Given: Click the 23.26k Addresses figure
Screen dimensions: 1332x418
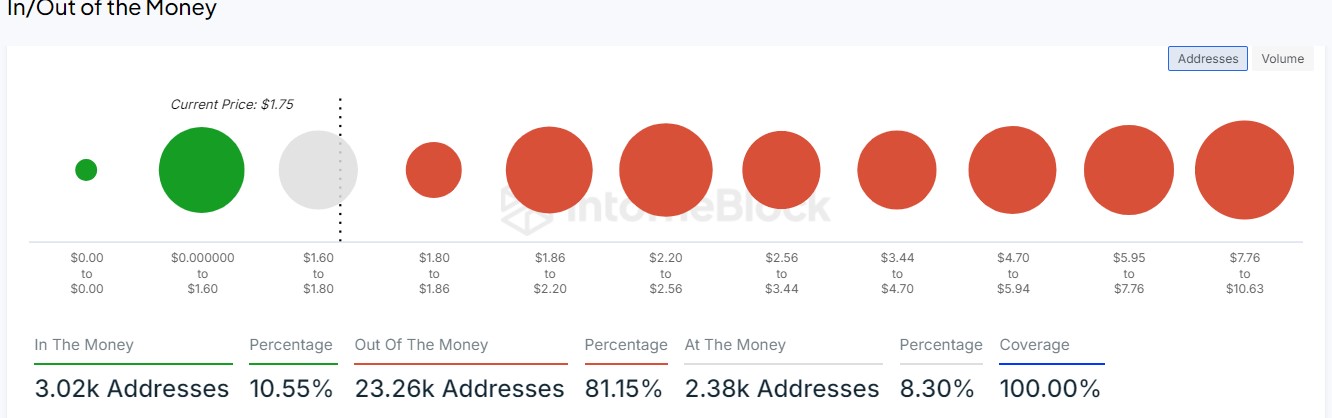Looking at the screenshot, I should tap(459, 388).
